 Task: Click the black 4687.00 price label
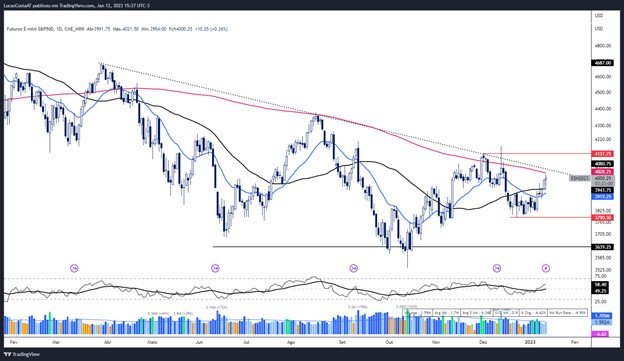[603, 63]
